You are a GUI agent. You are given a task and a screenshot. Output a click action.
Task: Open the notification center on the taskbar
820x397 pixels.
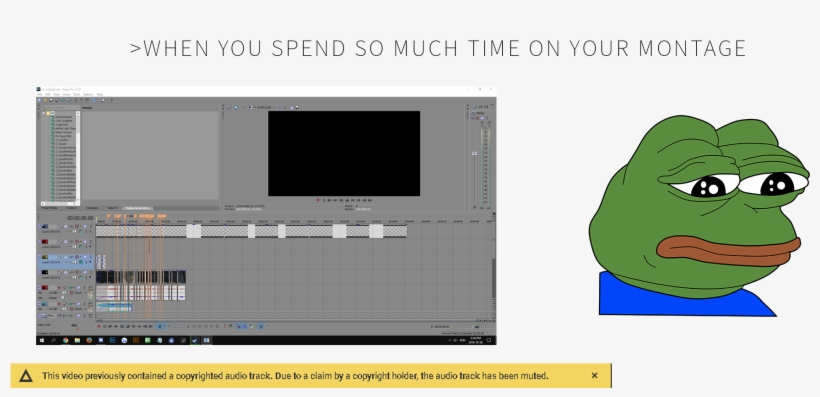[489, 340]
